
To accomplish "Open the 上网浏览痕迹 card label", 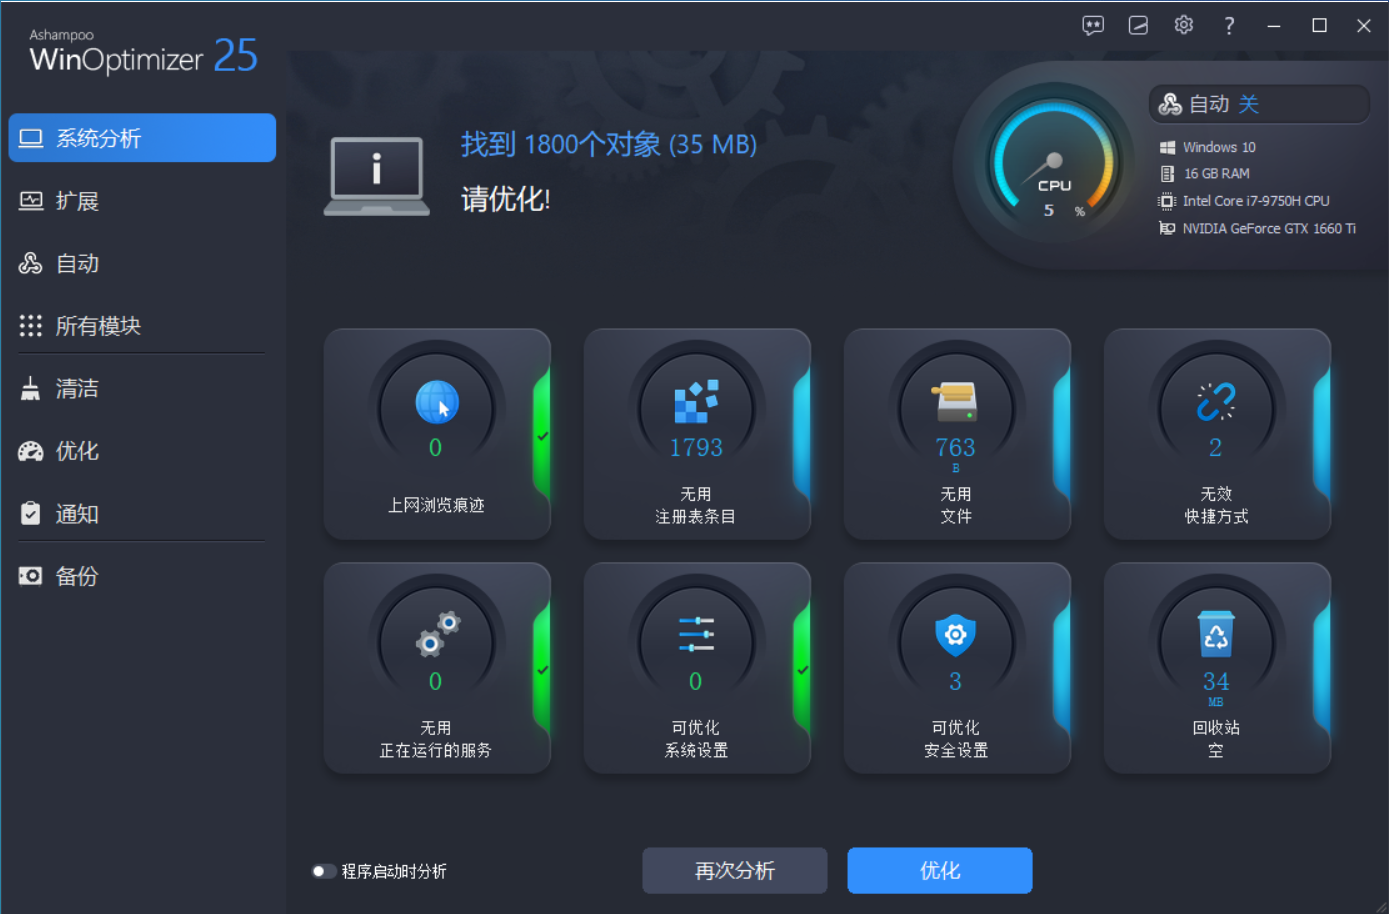I will (x=436, y=505).
